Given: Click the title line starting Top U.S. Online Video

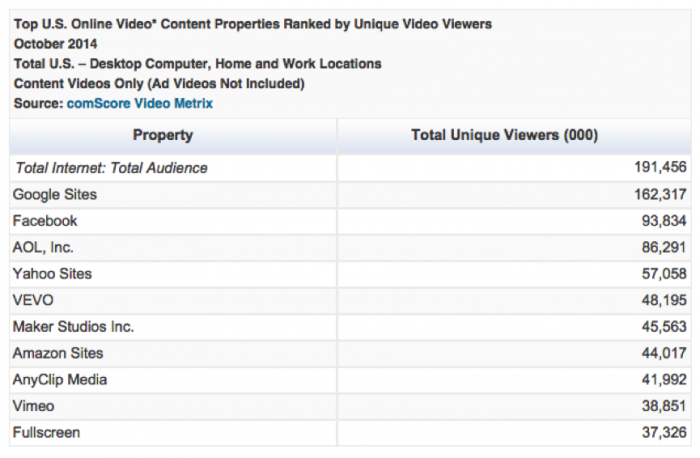Looking at the screenshot, I should pos(253,24).
